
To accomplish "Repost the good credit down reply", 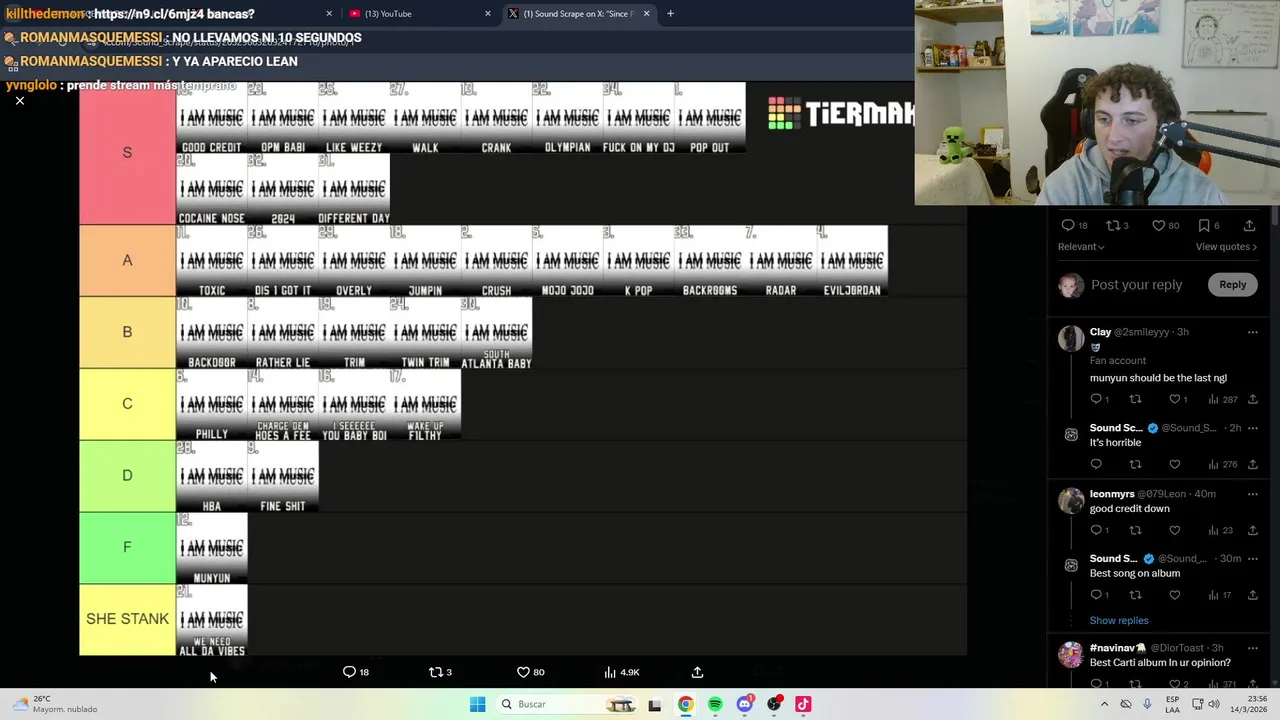I will click(x=1135, y=530).
